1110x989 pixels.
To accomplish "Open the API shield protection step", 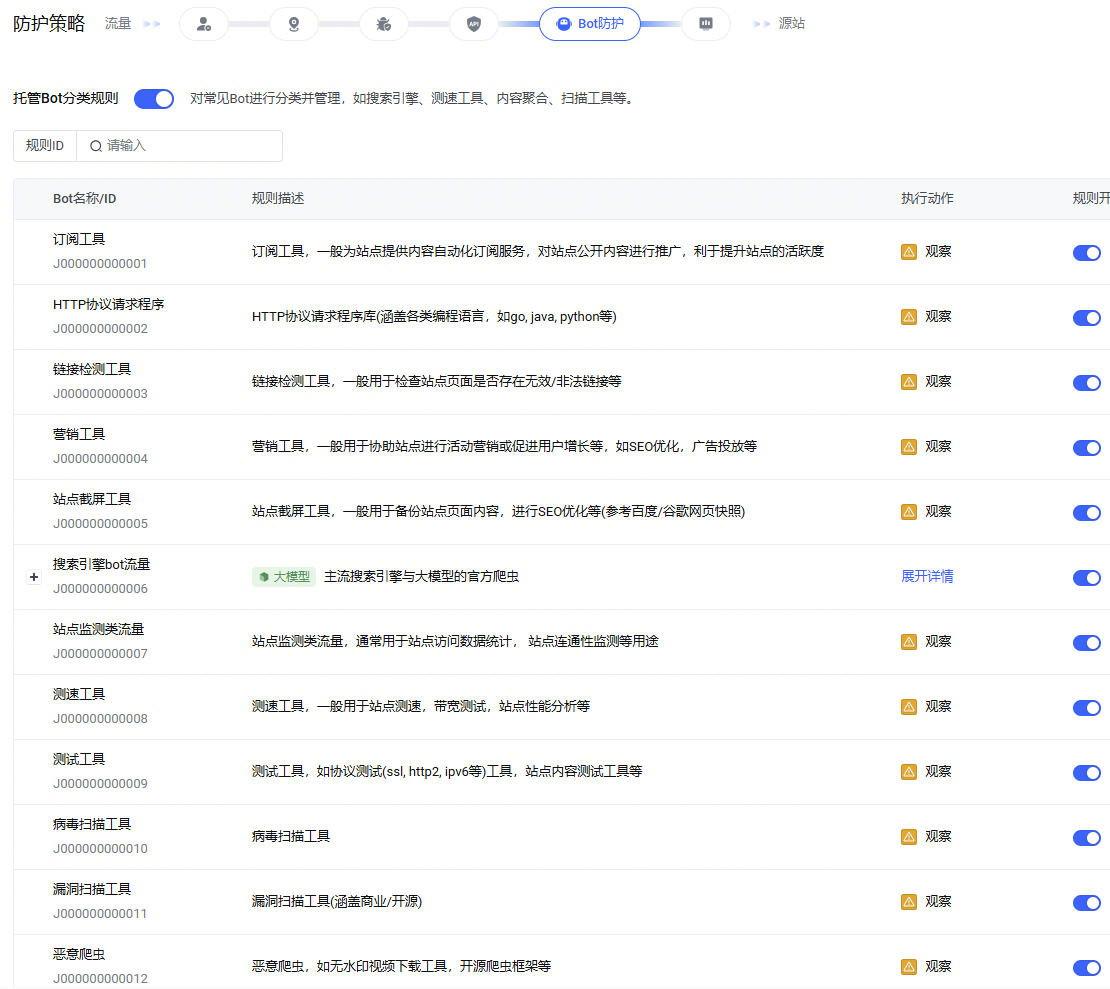I will click(x=474, y=24).
